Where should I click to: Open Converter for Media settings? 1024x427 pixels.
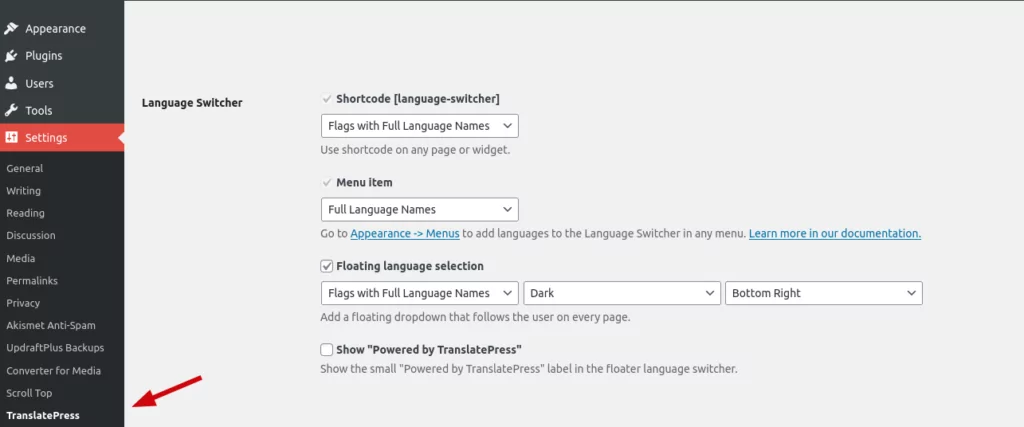(x=54, y=371)
